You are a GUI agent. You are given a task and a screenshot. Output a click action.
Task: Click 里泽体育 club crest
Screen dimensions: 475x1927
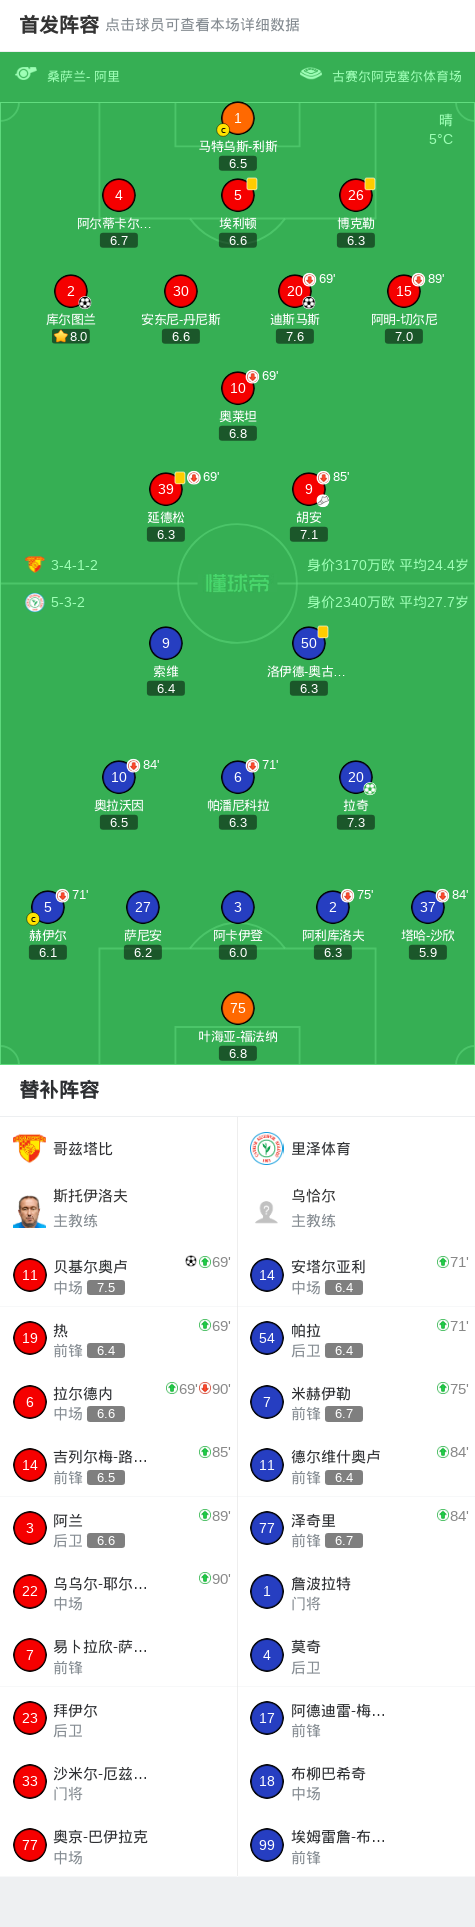[267, 1148]
